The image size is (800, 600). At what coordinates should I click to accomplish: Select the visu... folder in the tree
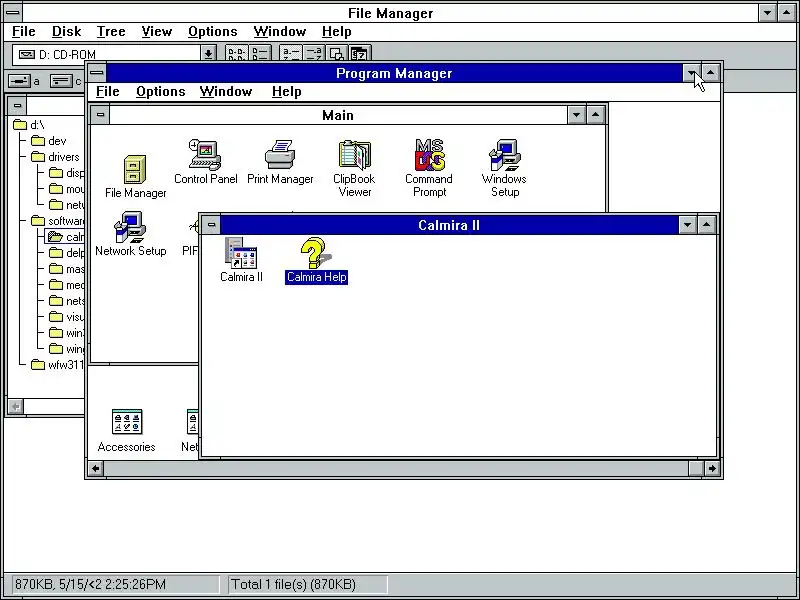pos(67,317)
